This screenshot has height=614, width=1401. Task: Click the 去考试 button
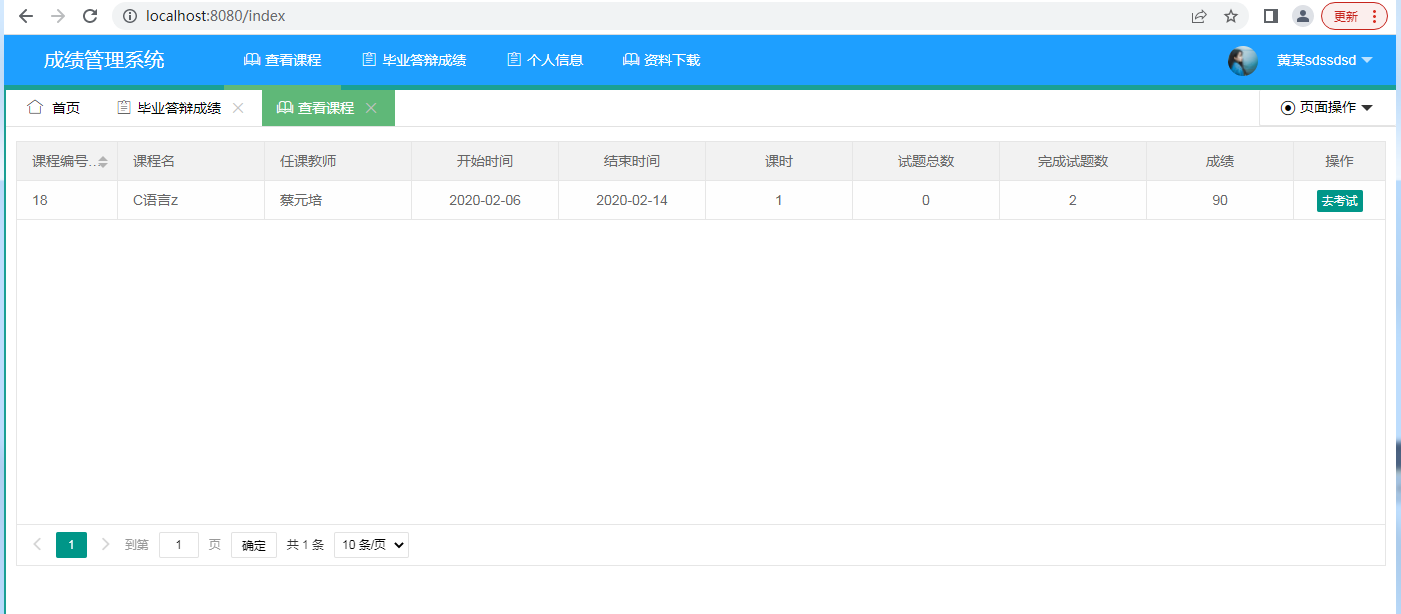[1339, 201]
